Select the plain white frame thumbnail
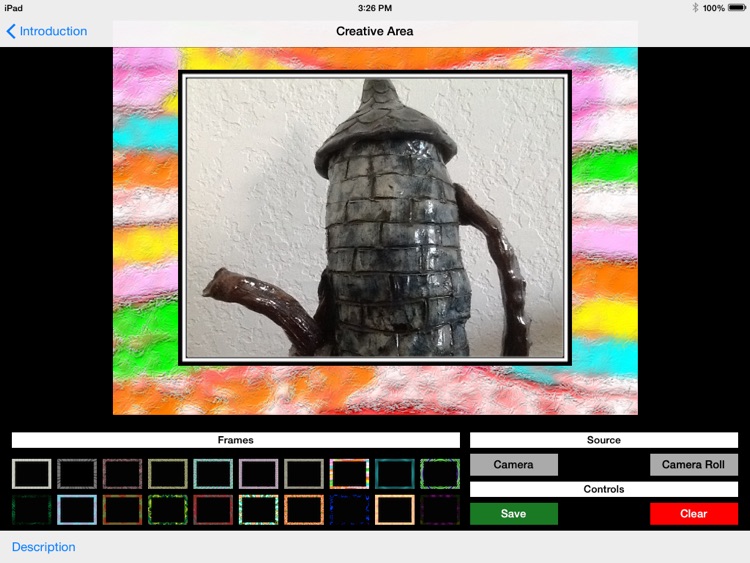The height and width of the screenshot is (563, 750). pos(32,474)
